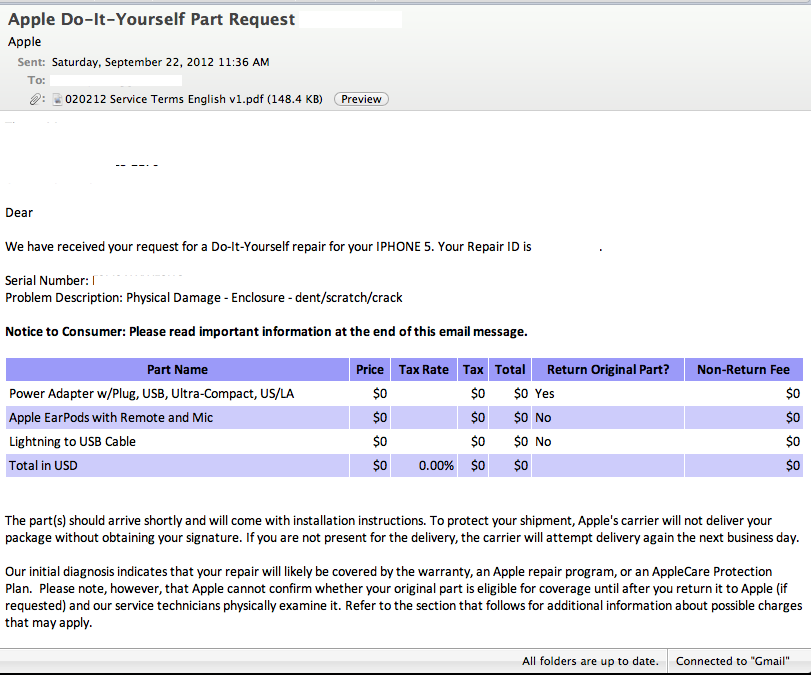
Task: Click the Power Adapter w/Plug row name
Action: [x=152, y=394]
